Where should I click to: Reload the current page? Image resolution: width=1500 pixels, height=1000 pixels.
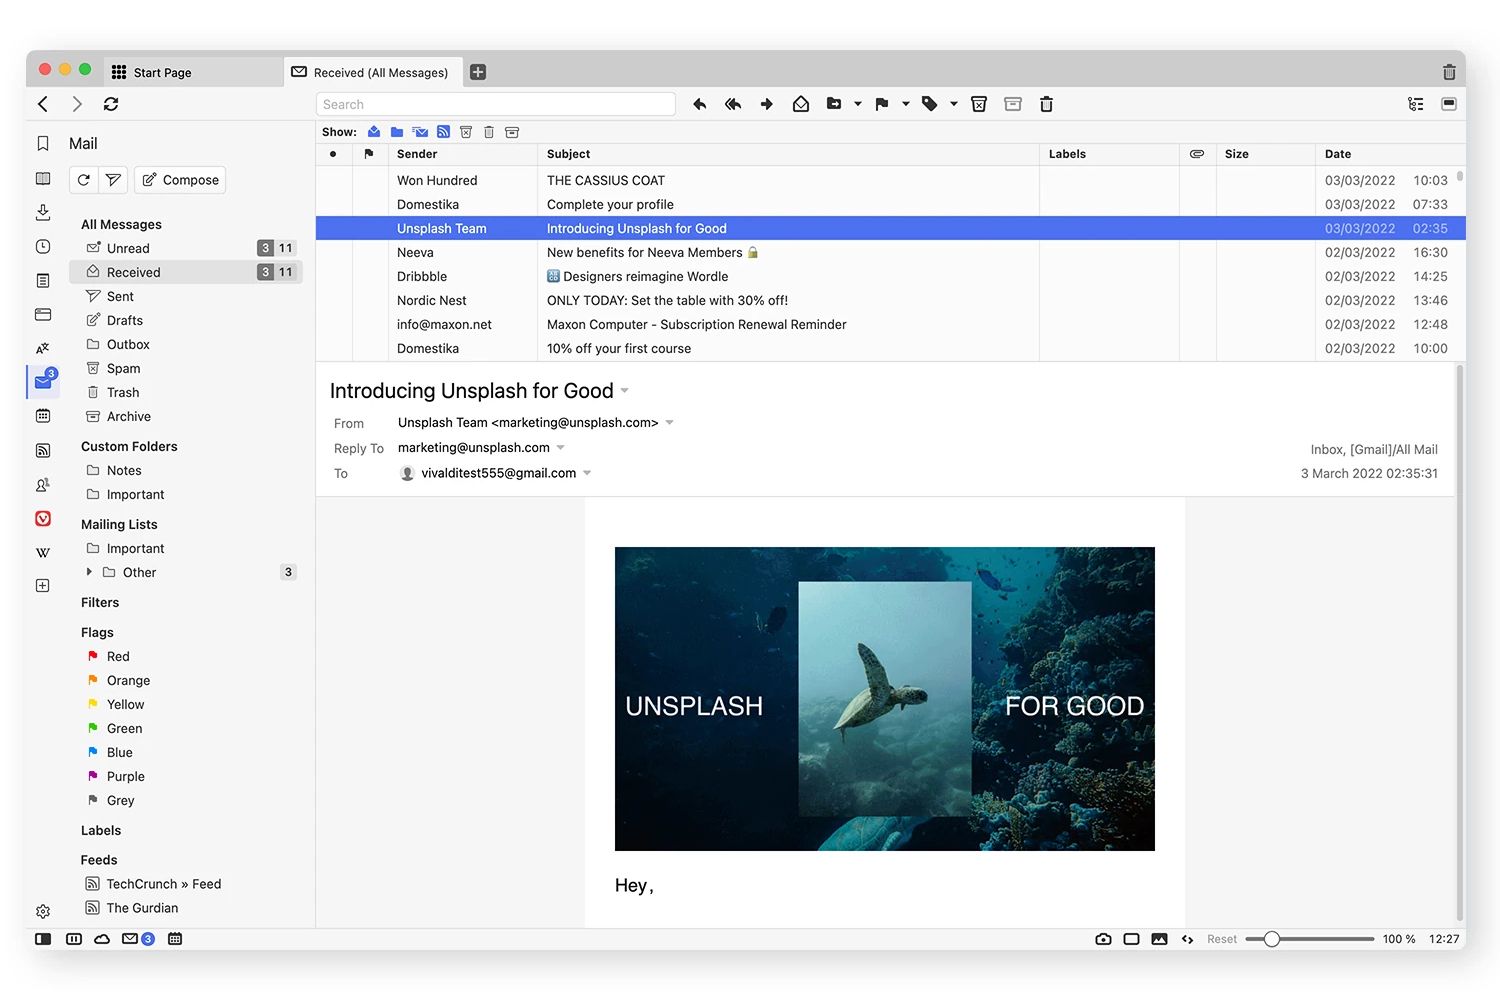pos(111,104)
